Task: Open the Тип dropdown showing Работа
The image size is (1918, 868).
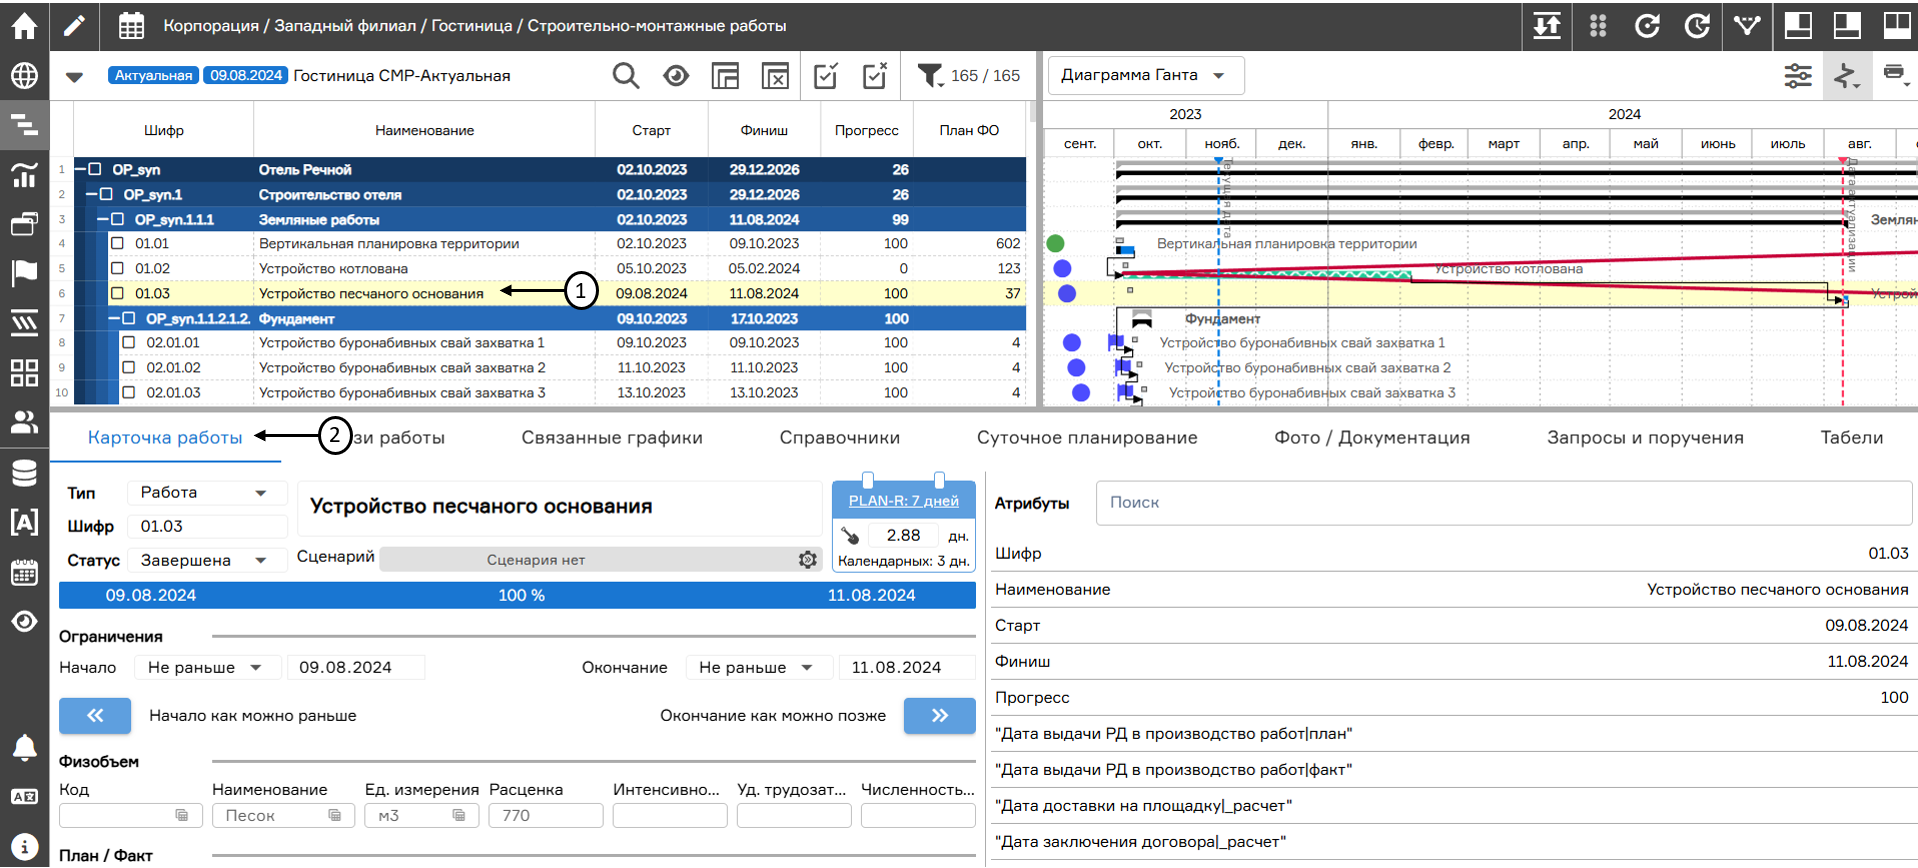Action: pos(206,492)
